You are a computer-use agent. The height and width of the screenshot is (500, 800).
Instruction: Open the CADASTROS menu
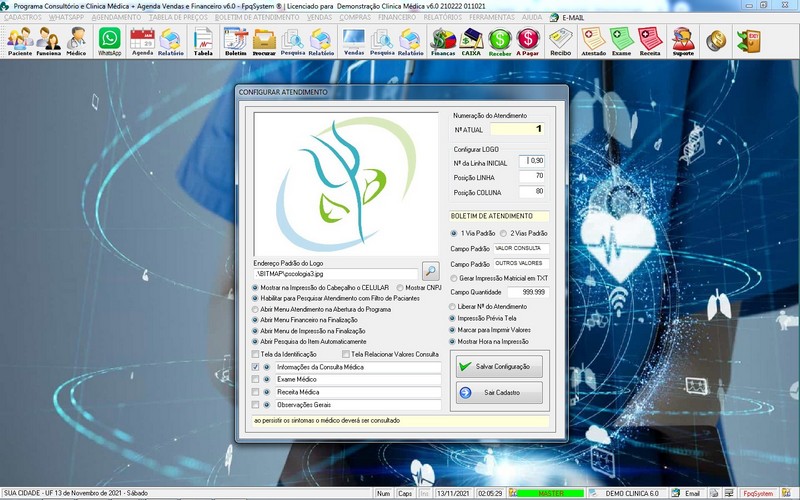(x=22, y=17)
